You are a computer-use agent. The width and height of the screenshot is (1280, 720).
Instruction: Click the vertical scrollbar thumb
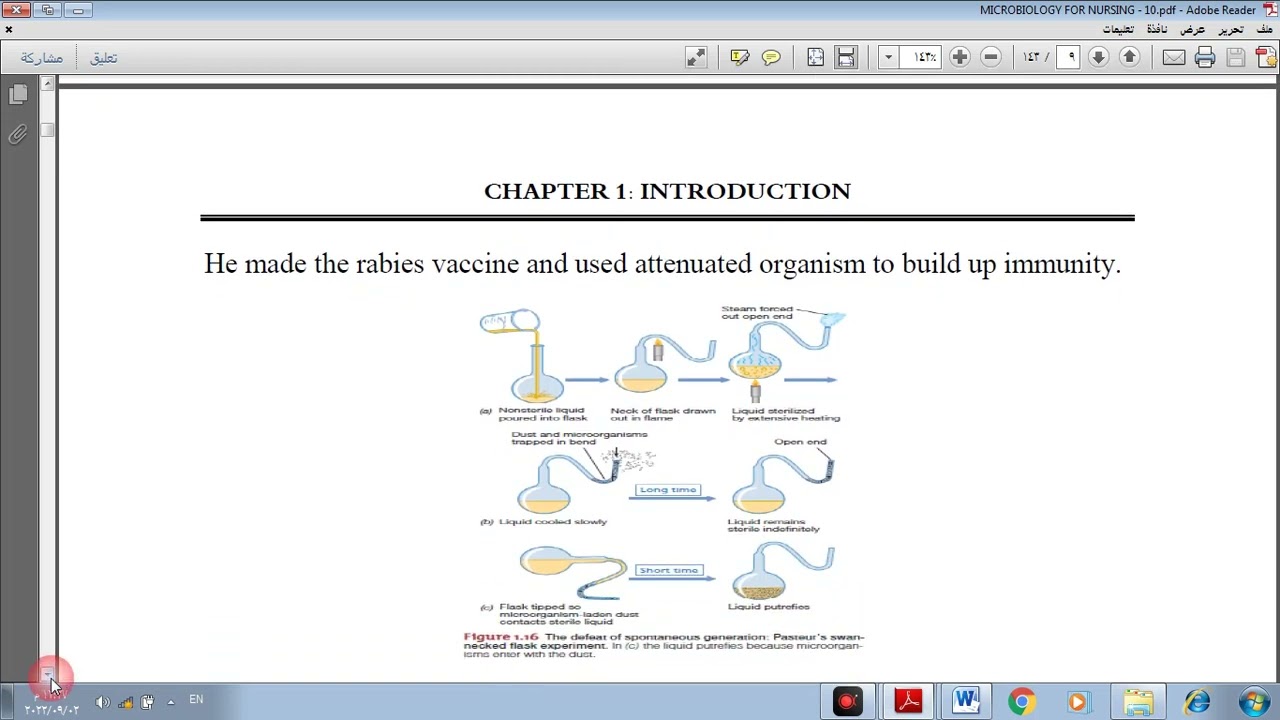47,130
